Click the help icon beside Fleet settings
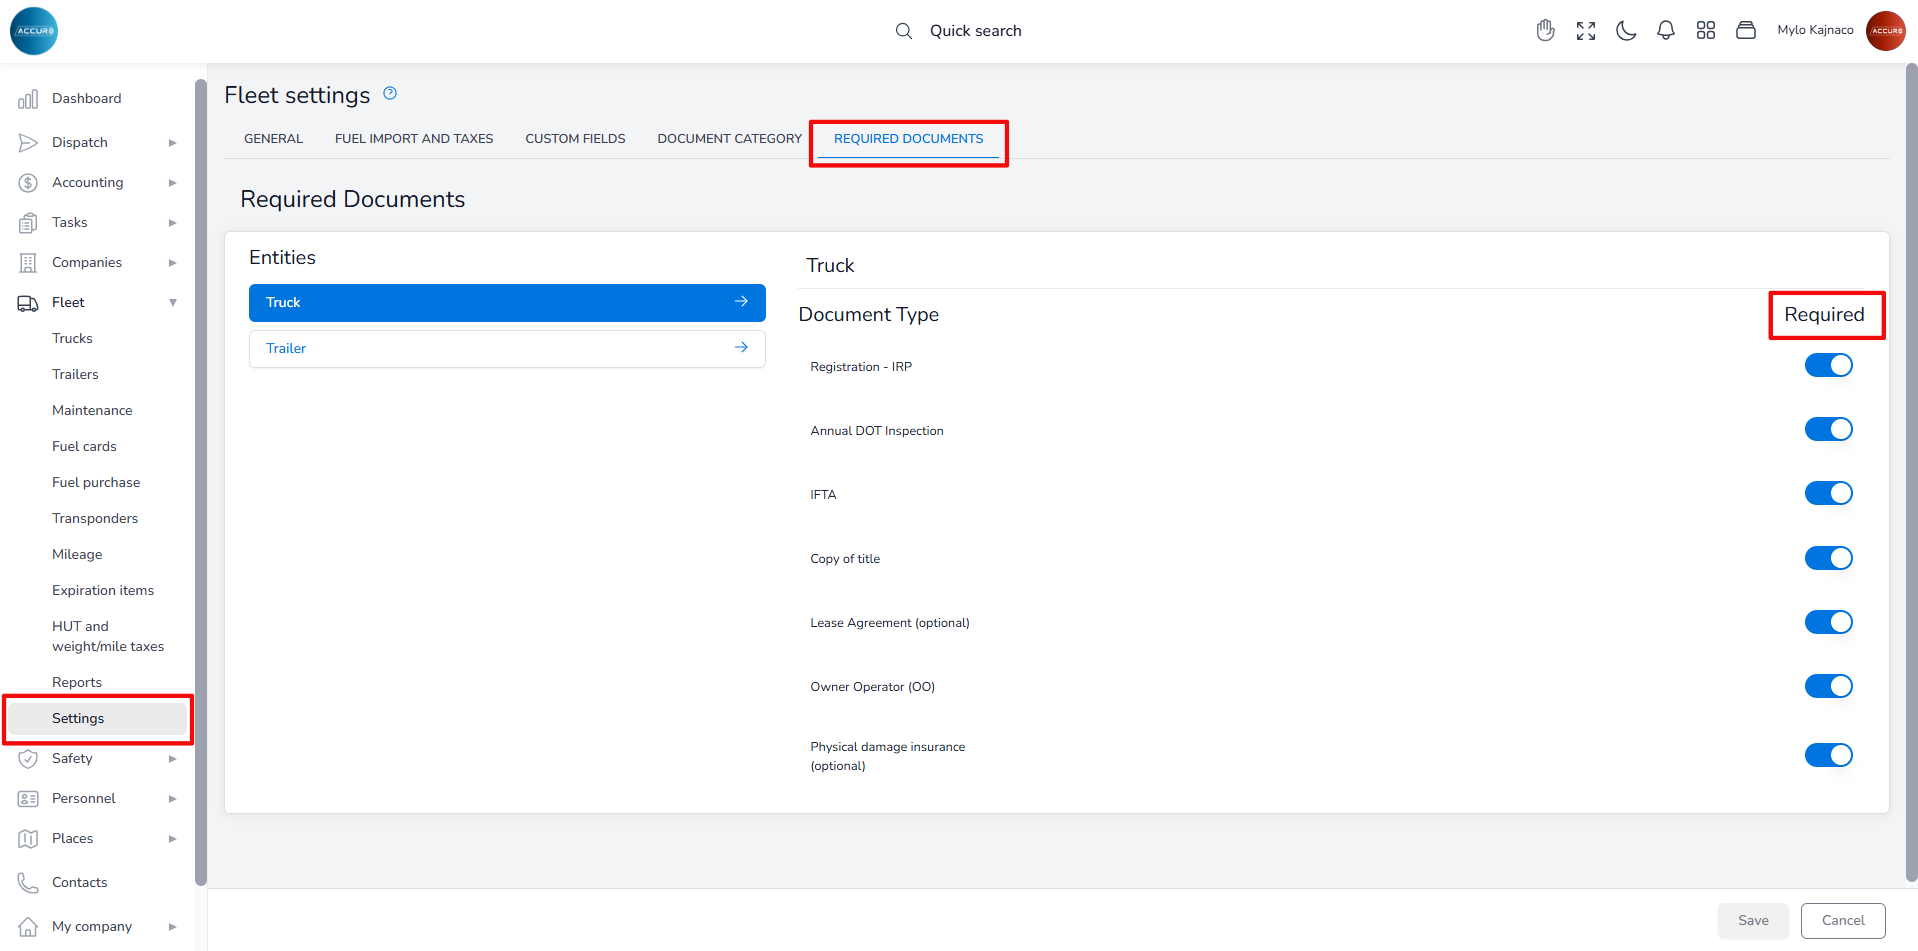 tap(390, 94)
